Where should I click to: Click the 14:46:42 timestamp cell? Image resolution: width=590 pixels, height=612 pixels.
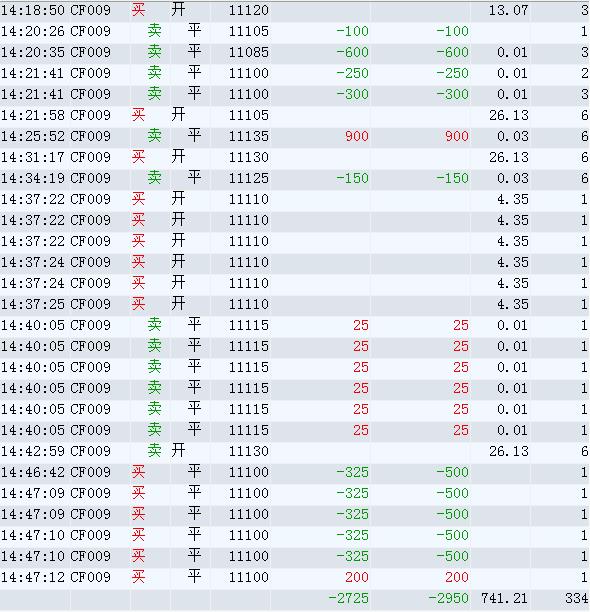tap(33, 472)
